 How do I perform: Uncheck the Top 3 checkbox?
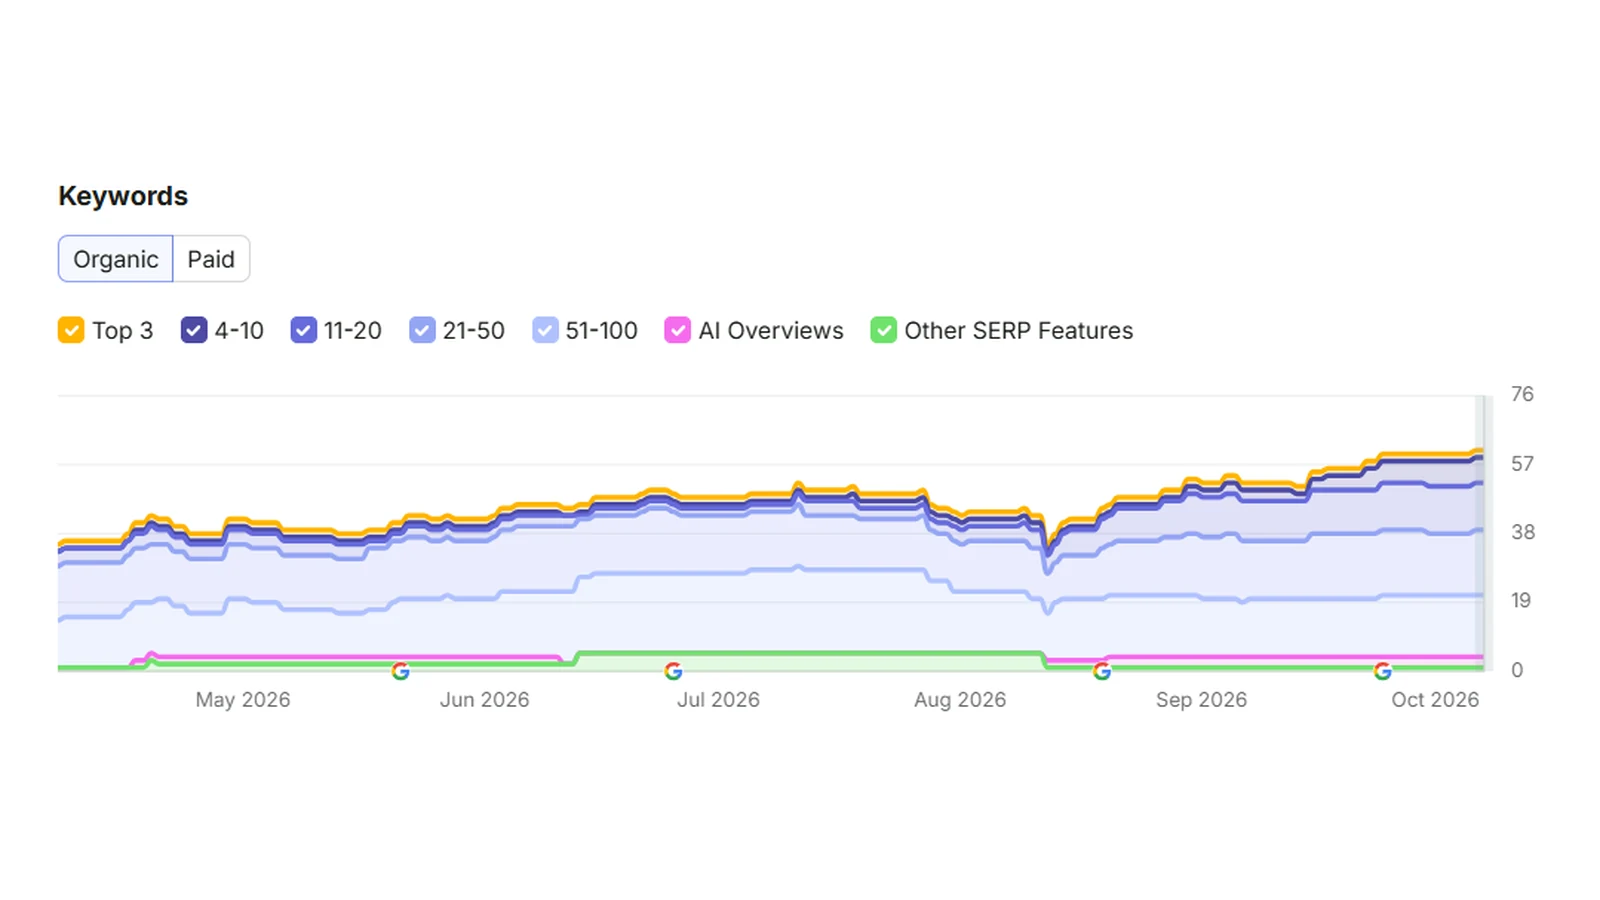coord(71,330)
